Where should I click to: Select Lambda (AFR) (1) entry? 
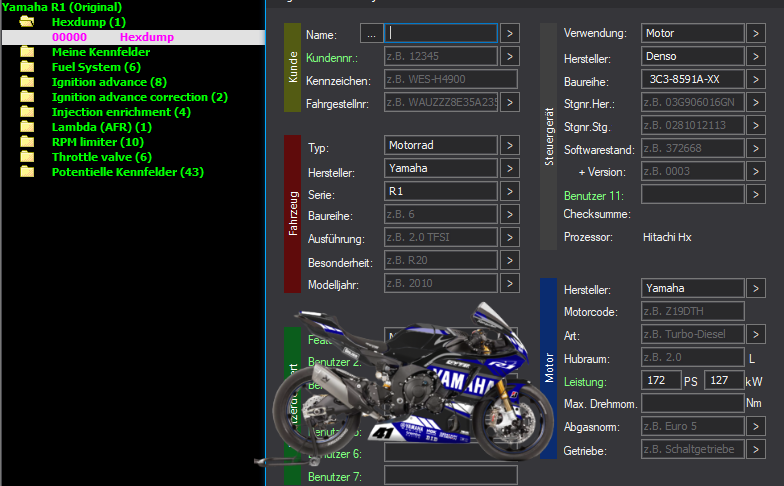tap(102, 127)
